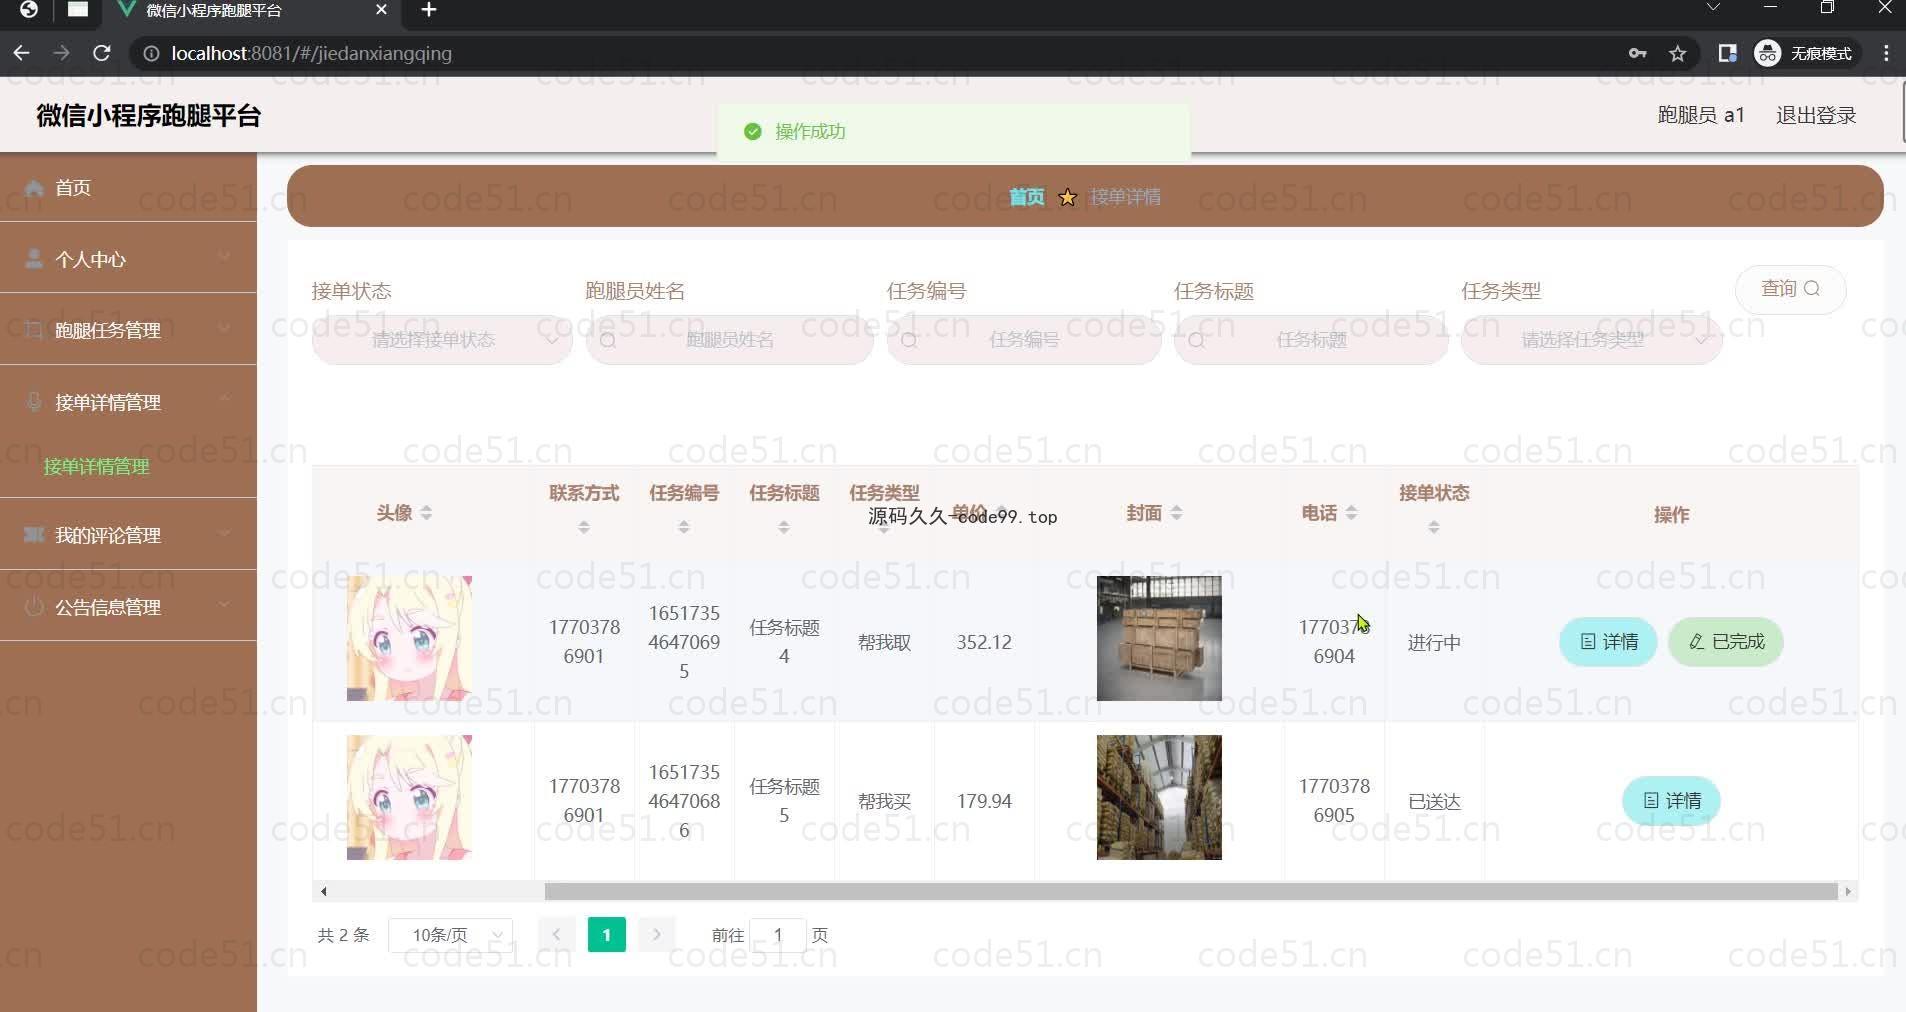
Task: Click the icon beside 我的评论管理
Action: pos(34,535)
